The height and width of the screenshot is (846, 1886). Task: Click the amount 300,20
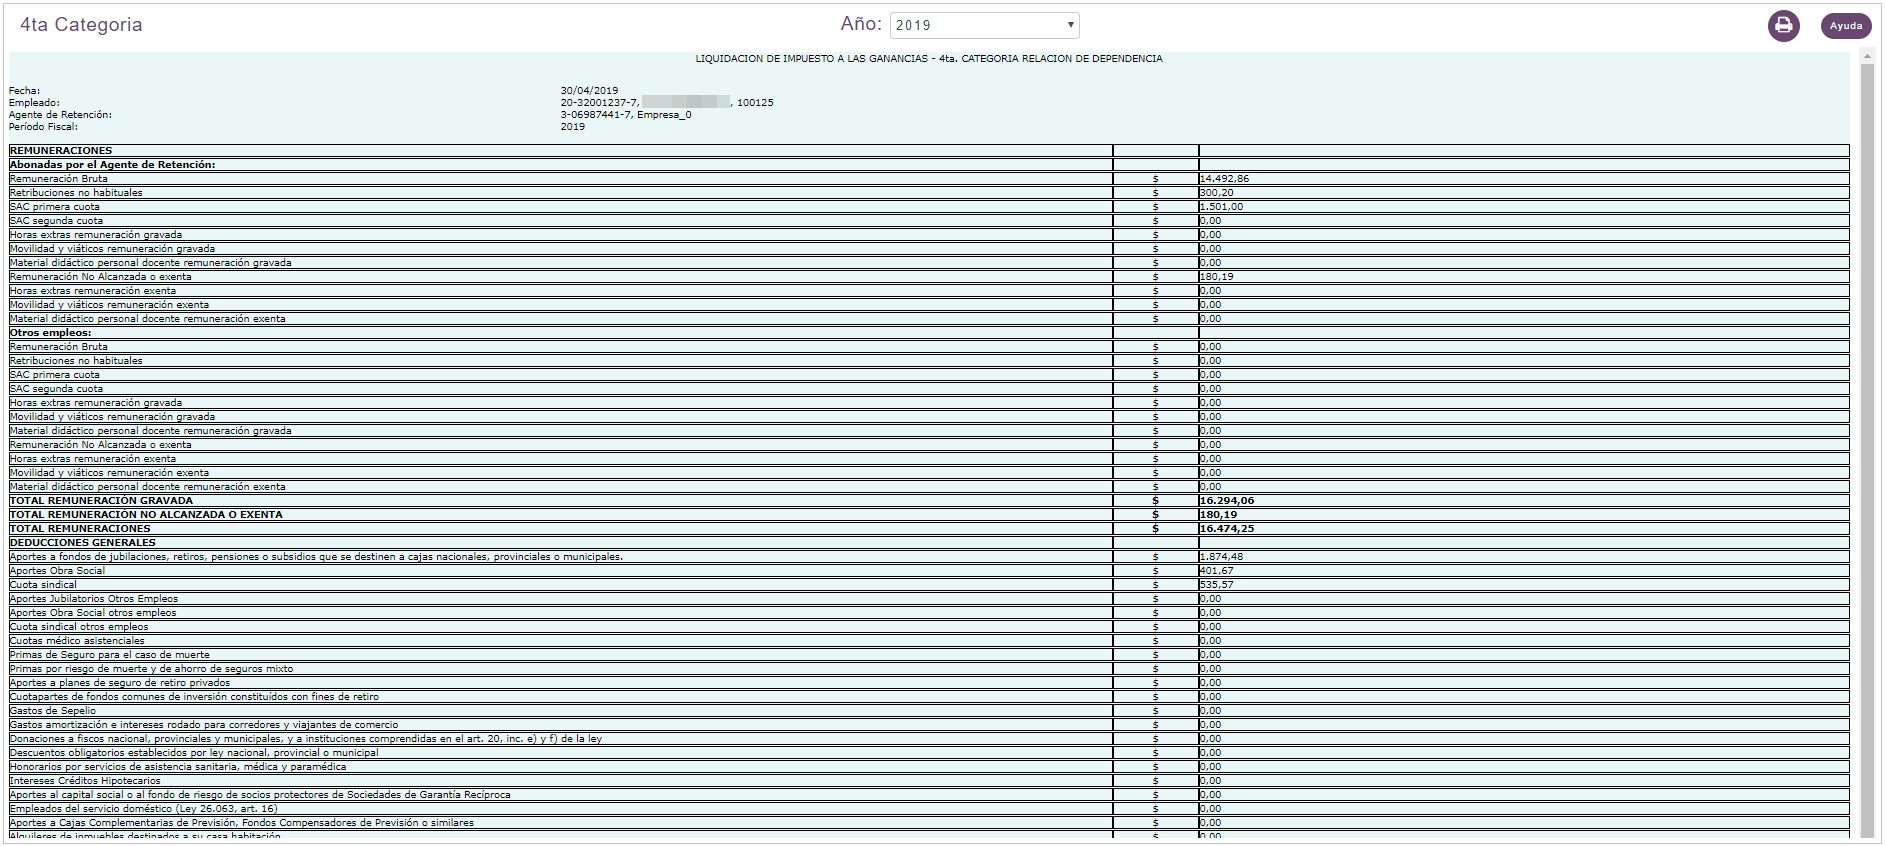(1217, 193)
